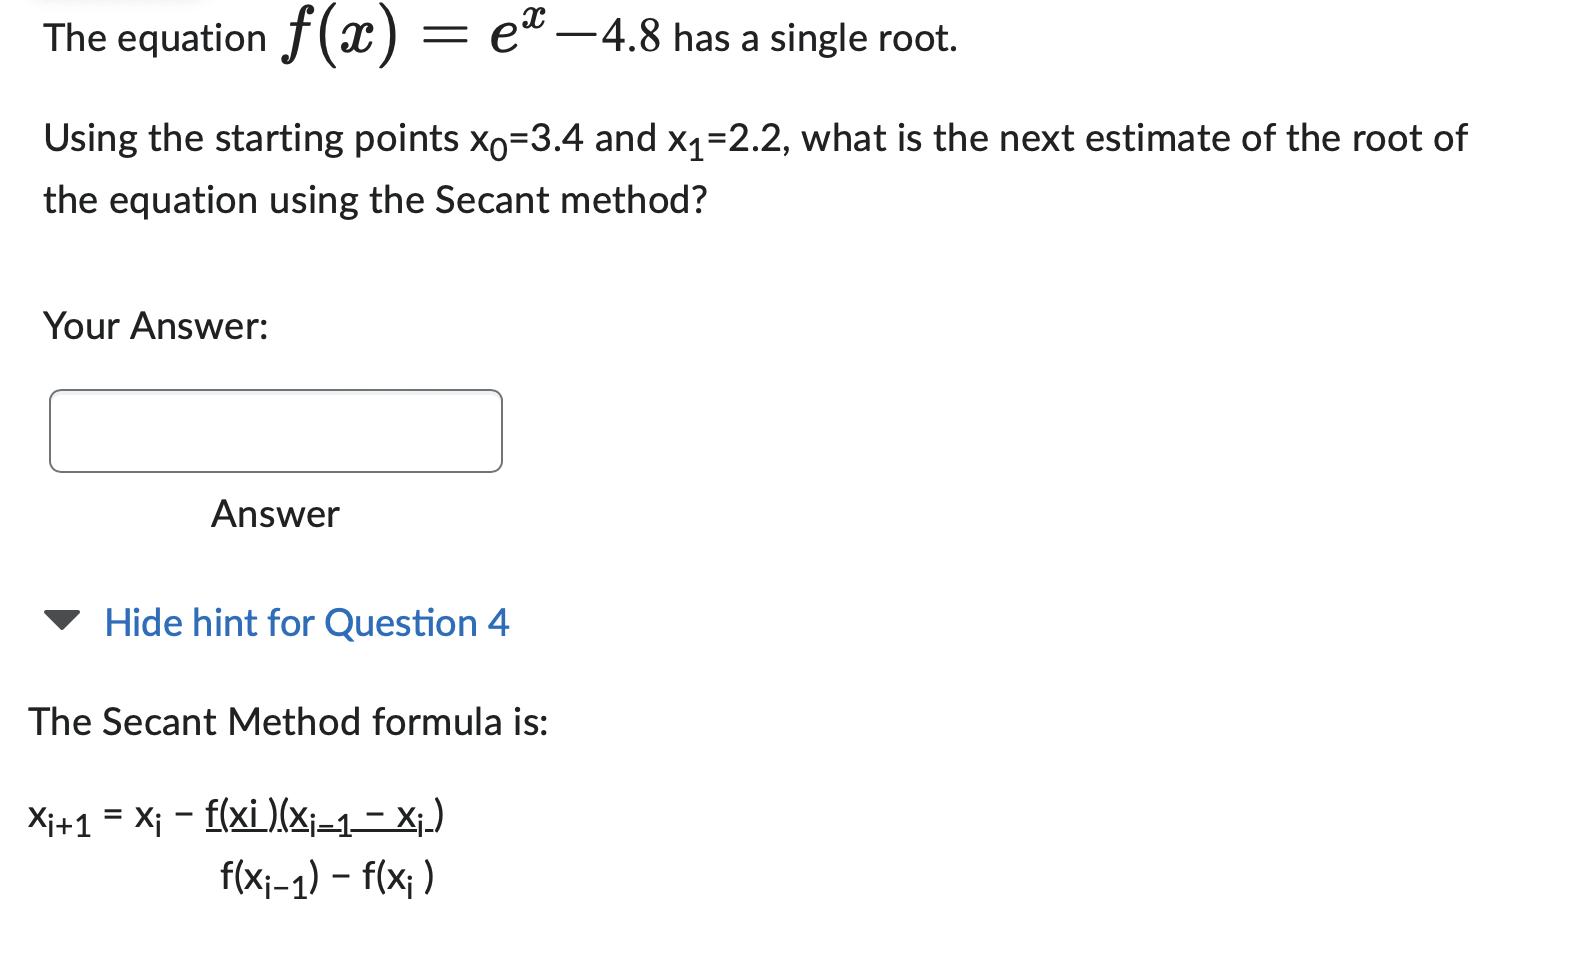The height and width of the screenshot is (968, 1582).
Task: Click inside the Your Answer text box
Action: click(276, 431)
